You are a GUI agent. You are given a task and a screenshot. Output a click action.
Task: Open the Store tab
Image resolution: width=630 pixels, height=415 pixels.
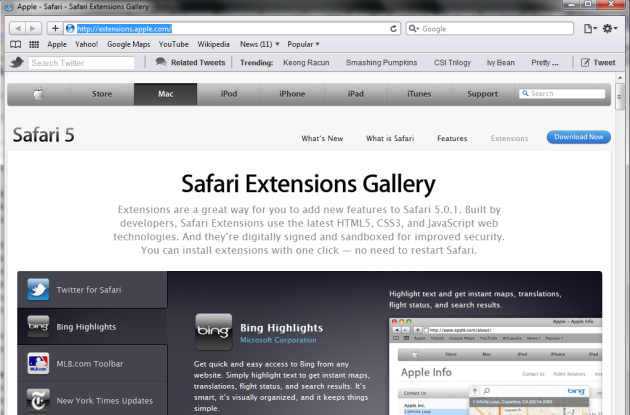coord(102,94)
